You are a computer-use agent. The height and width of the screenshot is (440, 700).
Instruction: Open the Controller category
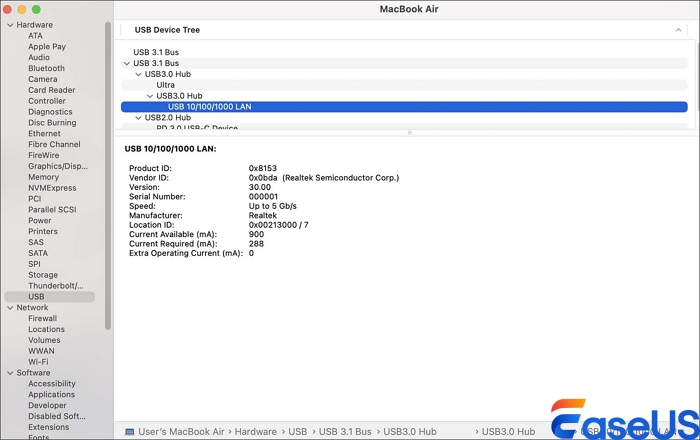pyautogui.click(x=47, y=101)
